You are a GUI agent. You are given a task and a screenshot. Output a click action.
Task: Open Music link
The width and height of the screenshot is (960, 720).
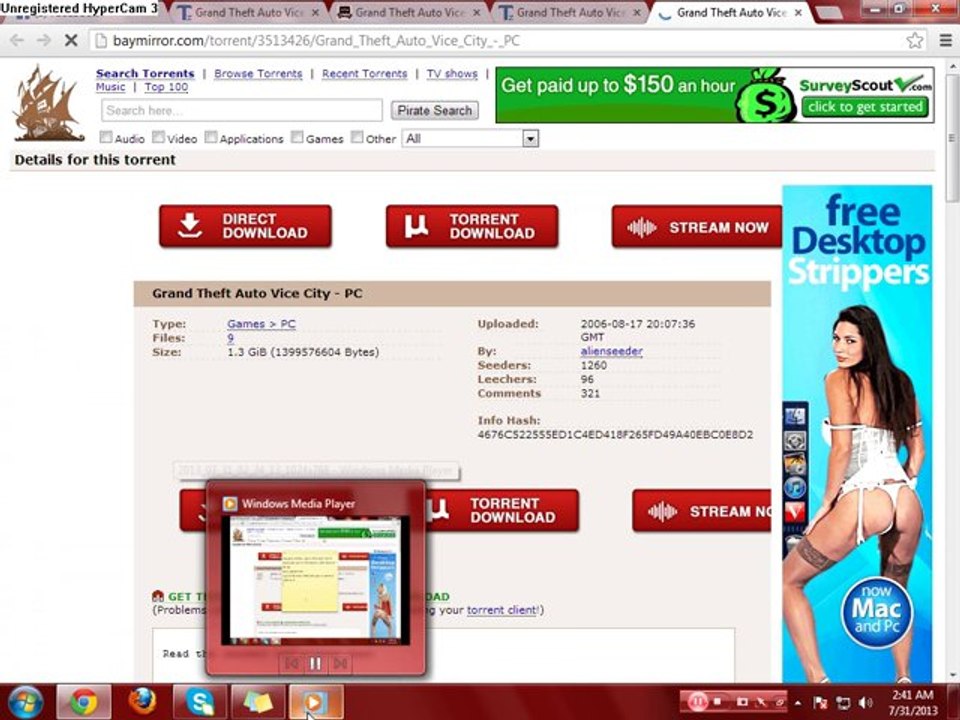click(x=110, y=87)
